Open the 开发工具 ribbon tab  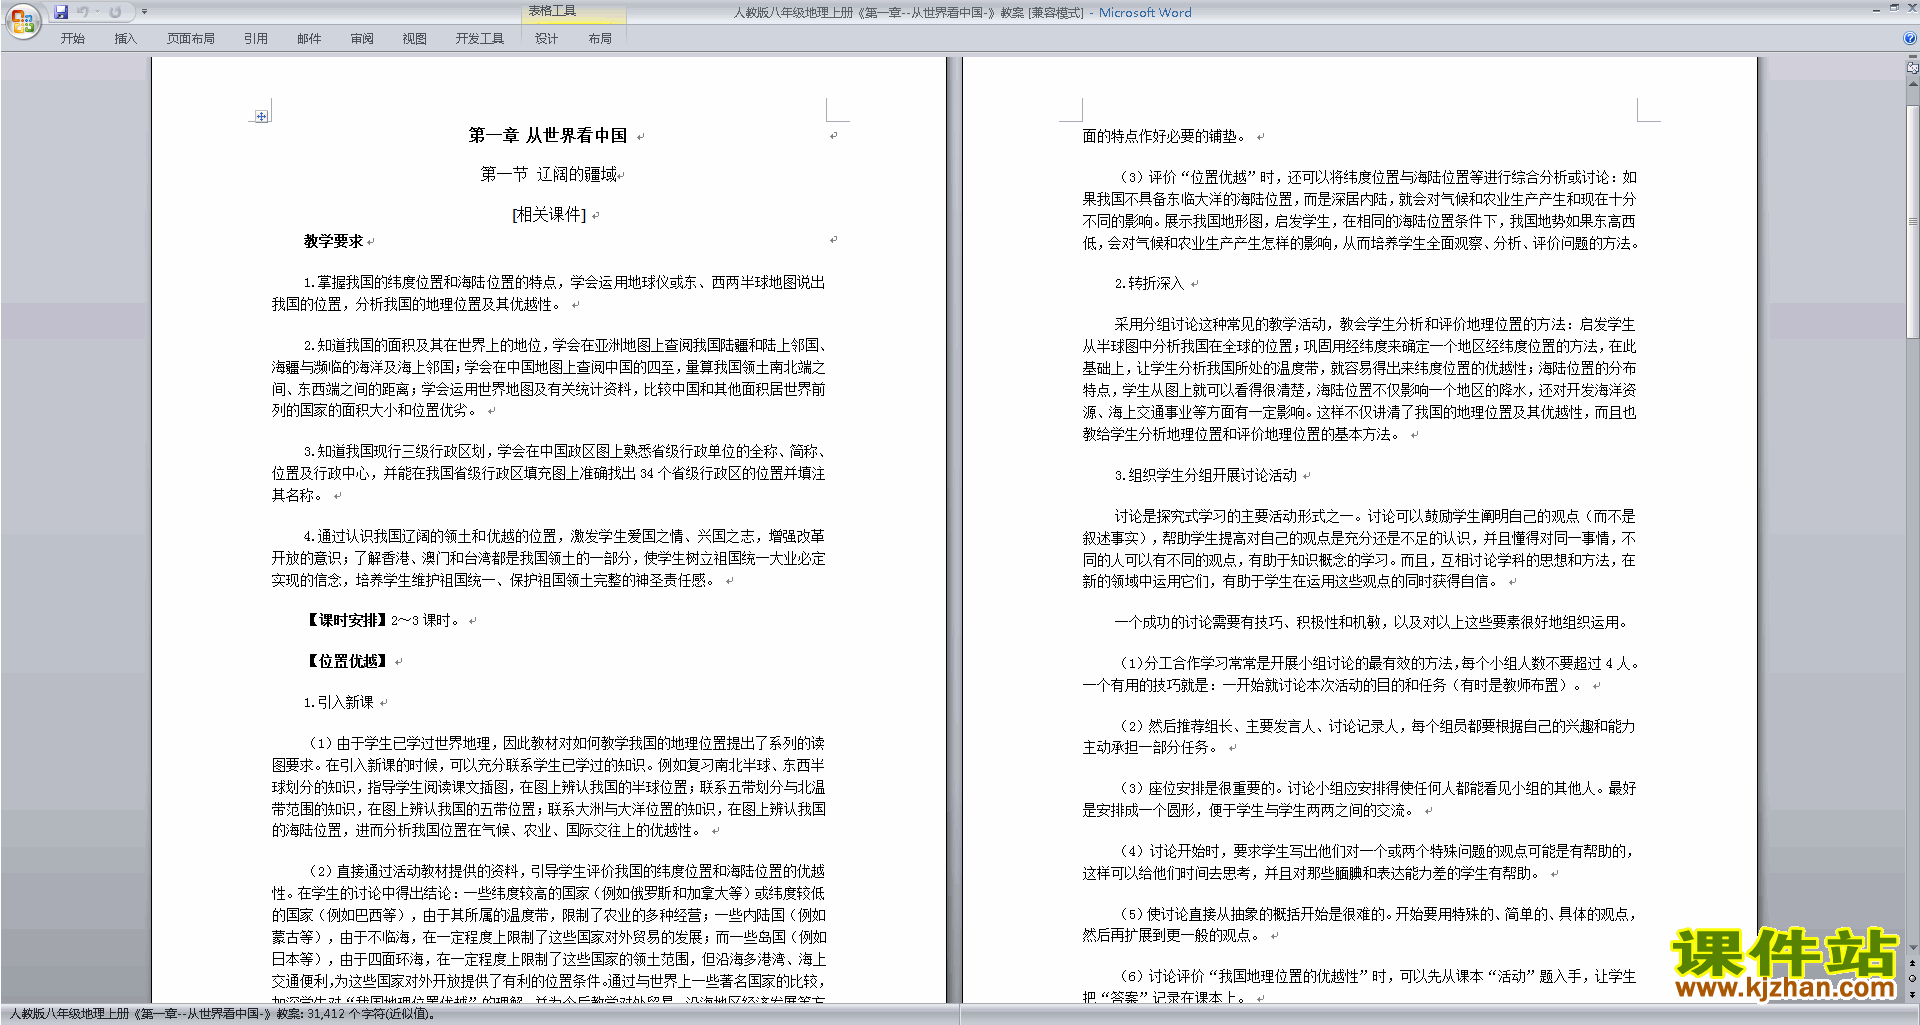(480, 39)
